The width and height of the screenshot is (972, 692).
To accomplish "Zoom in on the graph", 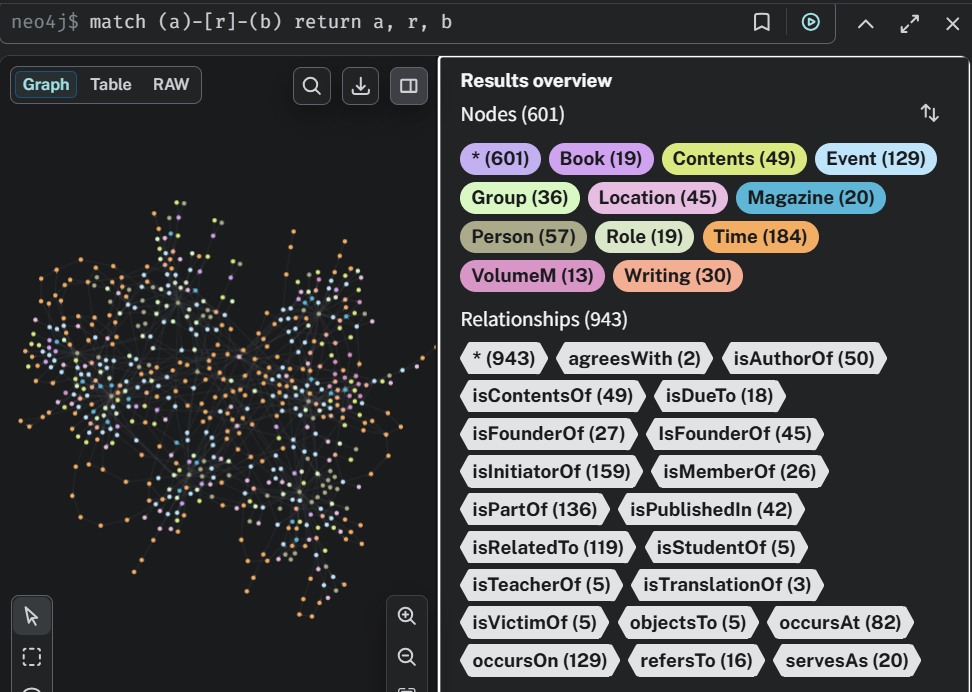I will pyautogui.click(x=407, y=616).
